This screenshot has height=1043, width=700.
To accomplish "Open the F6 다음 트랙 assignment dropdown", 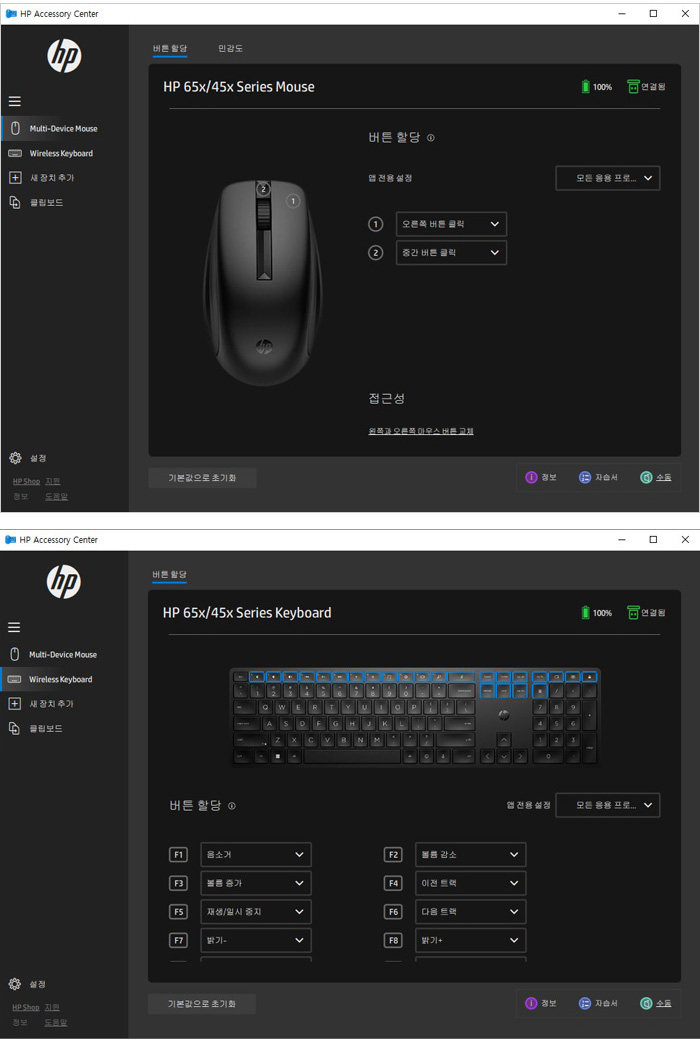I will click(x=470, y=912).
